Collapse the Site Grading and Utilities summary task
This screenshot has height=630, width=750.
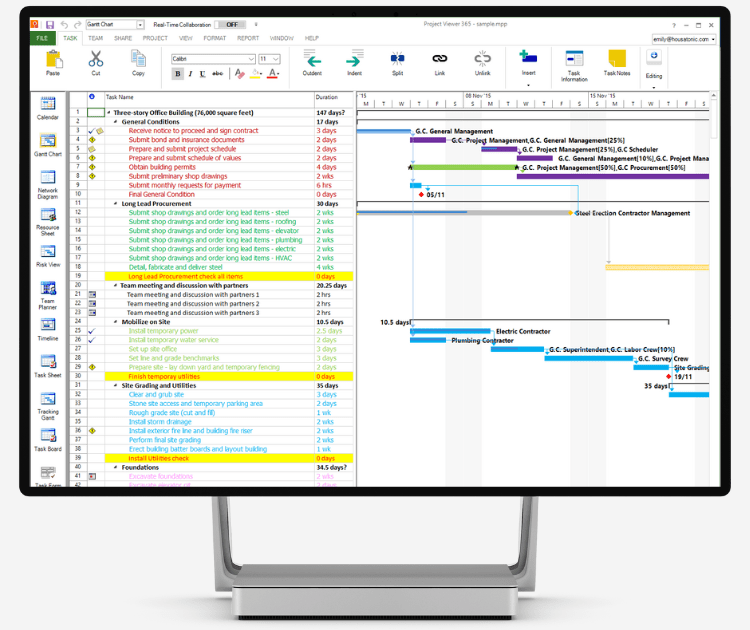[115, 386]
